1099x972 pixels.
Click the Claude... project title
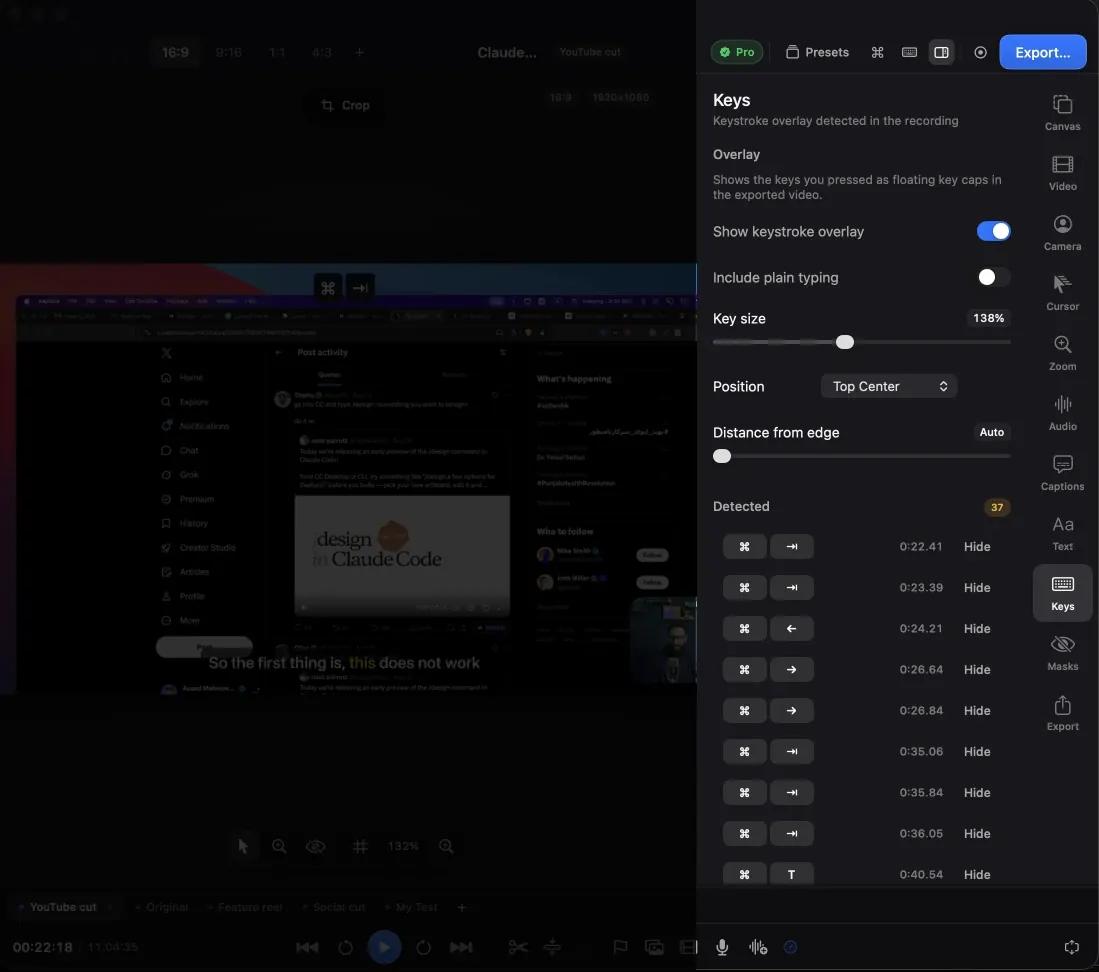point(506,53)
